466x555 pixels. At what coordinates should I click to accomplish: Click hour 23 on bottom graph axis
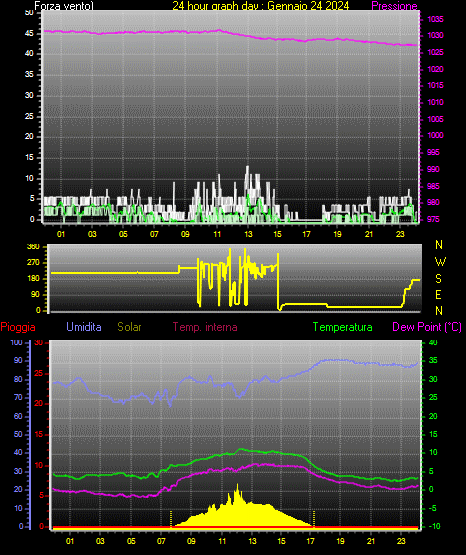[x=401, y=541]
